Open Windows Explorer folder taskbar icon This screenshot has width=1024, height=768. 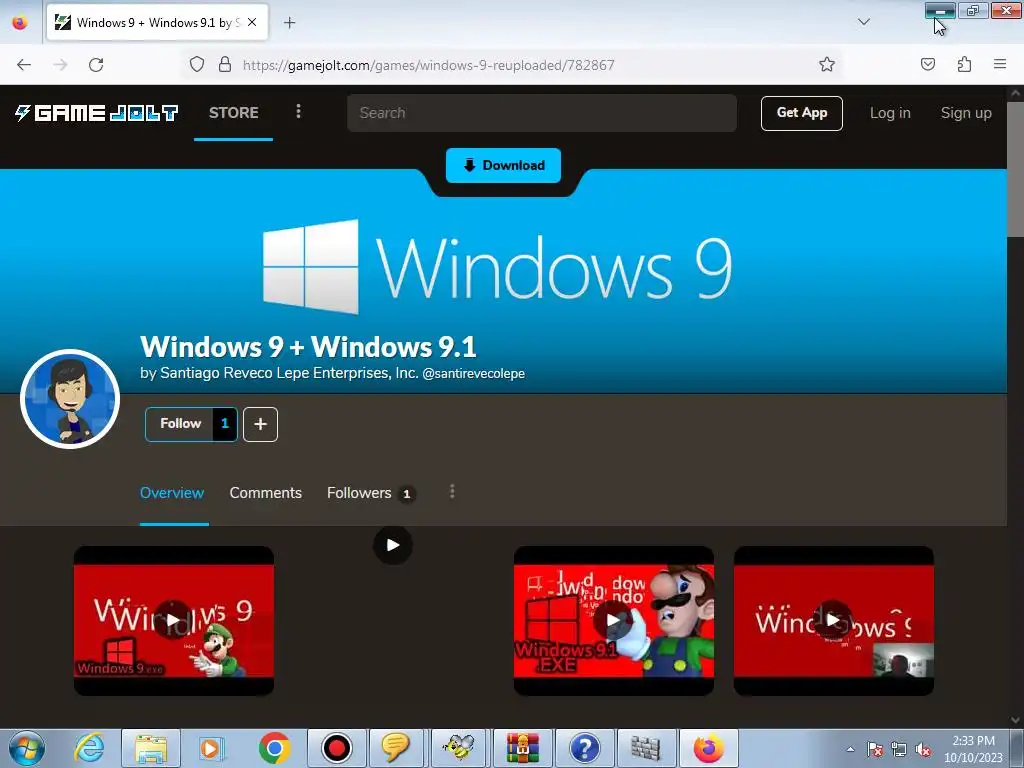coord(151,748)
